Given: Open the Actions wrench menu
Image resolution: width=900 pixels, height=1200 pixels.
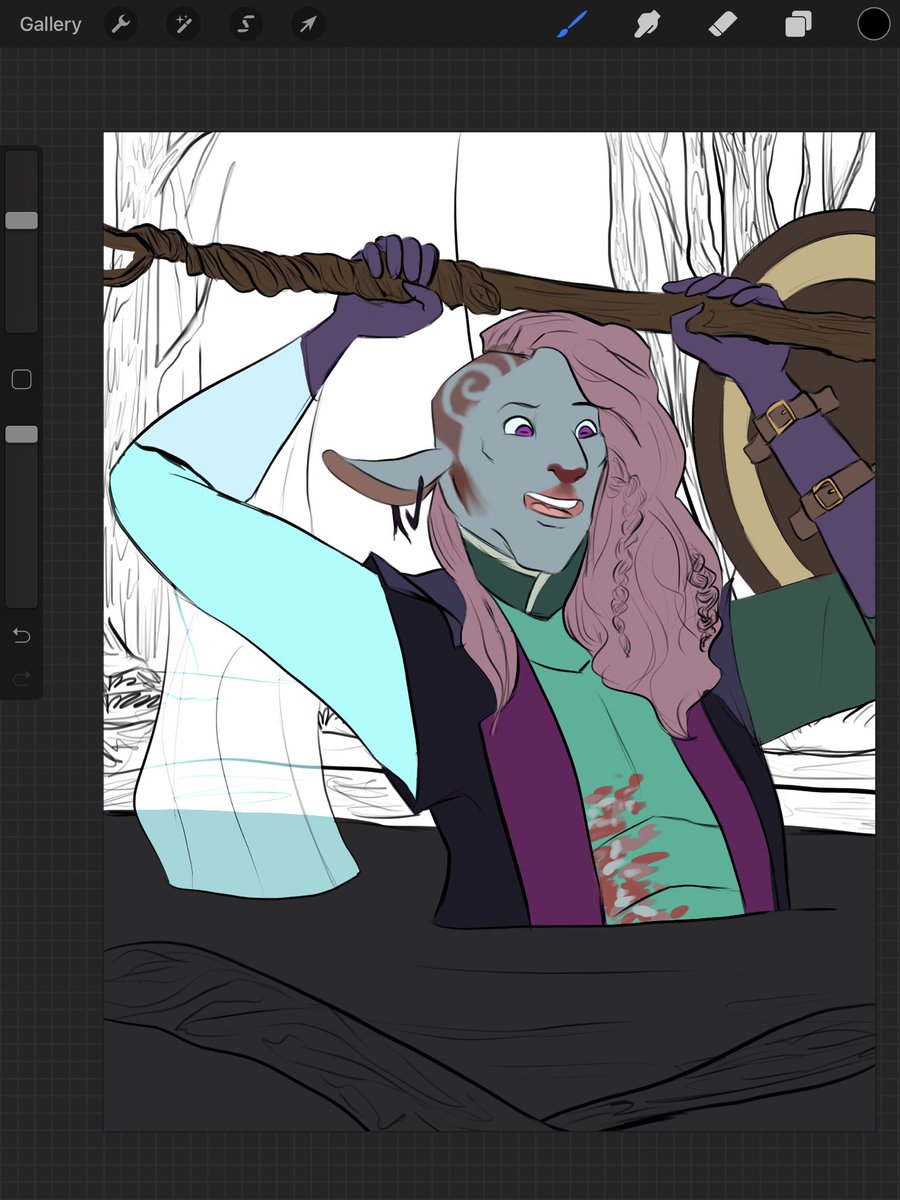Looking at the screenshot, I should pyautogui.click(x=121, y=24).
